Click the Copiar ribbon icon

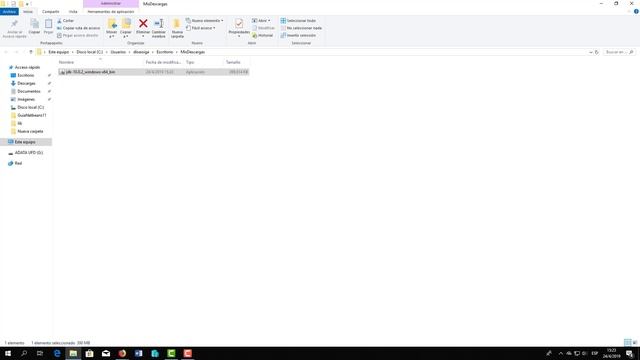point(34,24)
